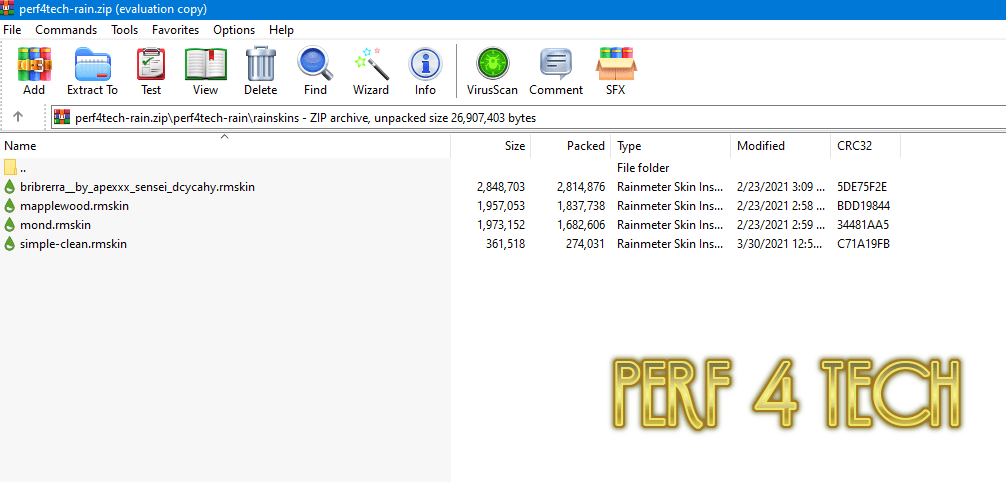Click packed size 1,682,606
The height and width of the screenshot is (482, 1006).
pyautogui.click(x=581, y=225)
